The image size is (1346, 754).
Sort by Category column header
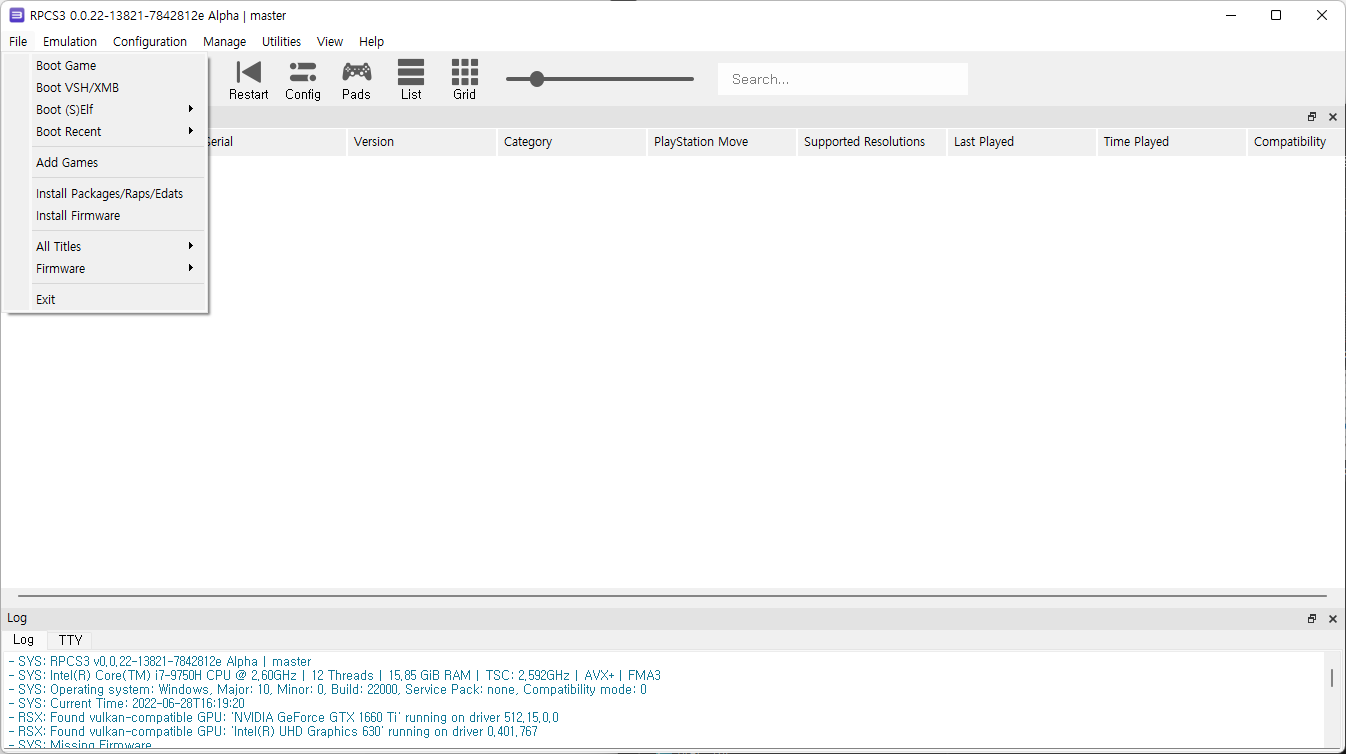click(572, 142)
